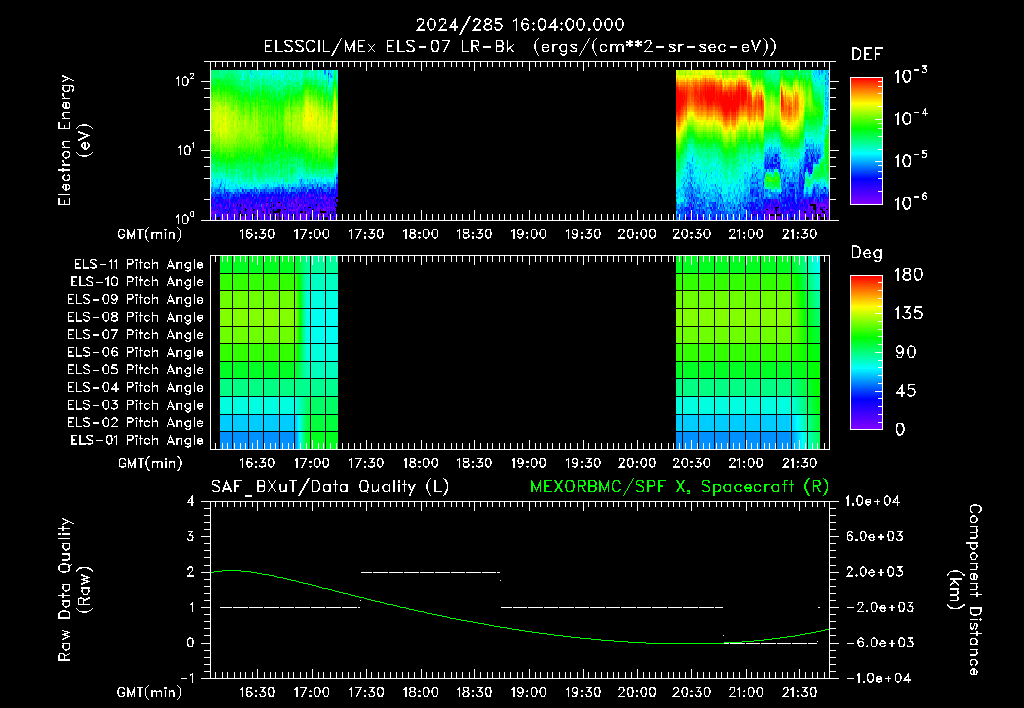Screen dimensions: 1024x708
Task: Click the 135 value on Deg scale
Action: pyautogui.click(x=908, y=314)
